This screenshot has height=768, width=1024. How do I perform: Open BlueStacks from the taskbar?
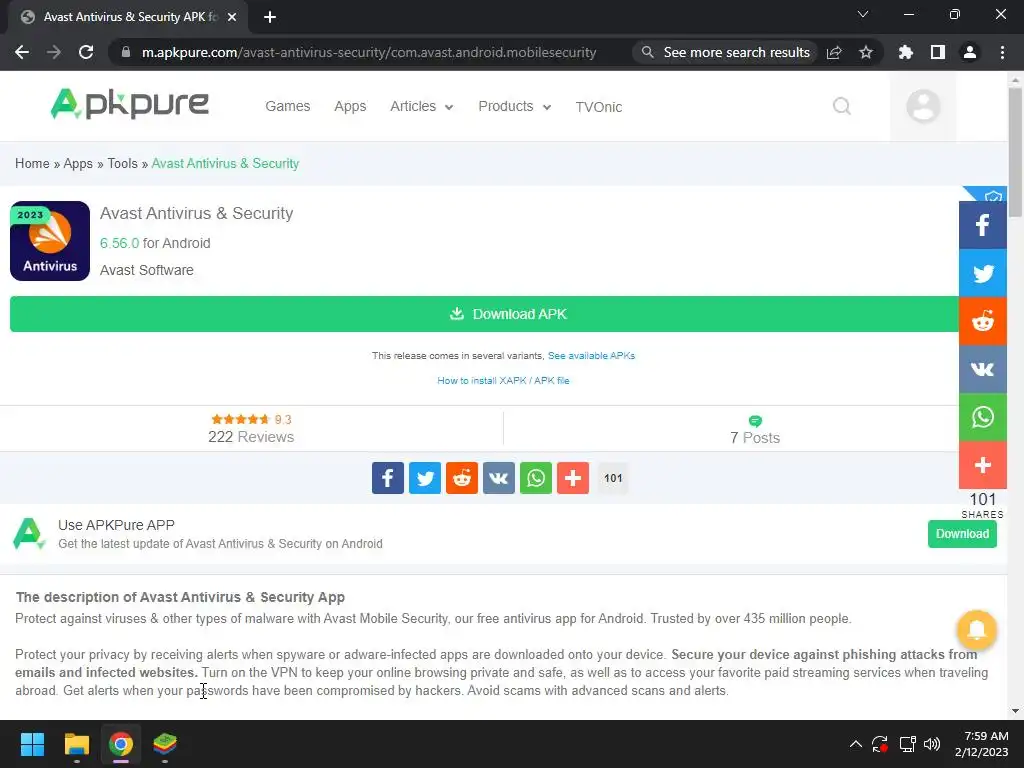[x=165, y=744]
